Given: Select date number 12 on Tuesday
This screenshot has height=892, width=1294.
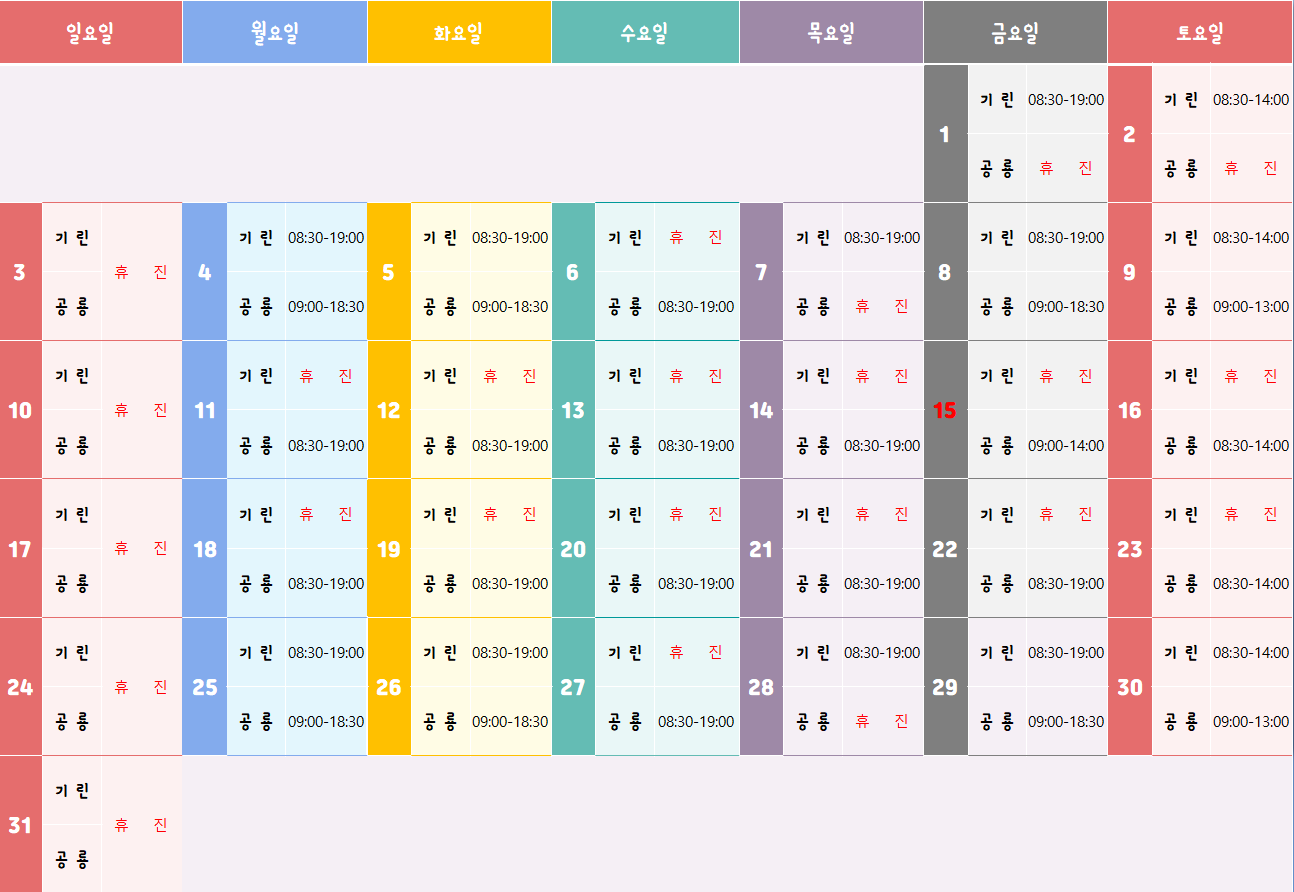Looking at the screenshot, I should [x=389, y=410].
